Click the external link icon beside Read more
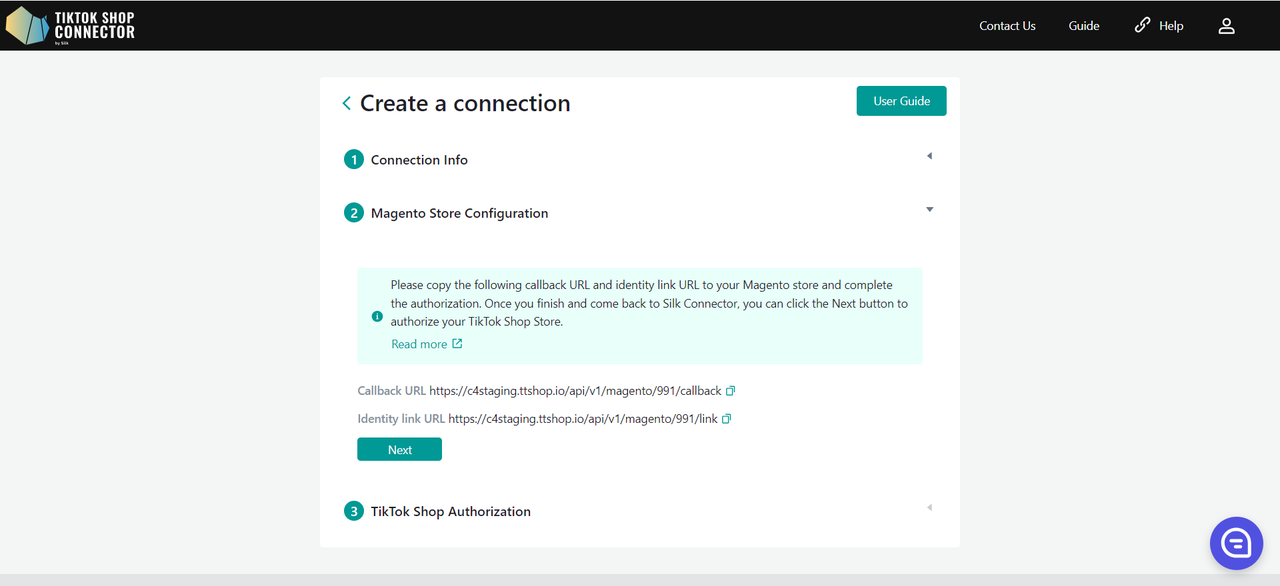The height and width of the screenshot is (586, 1280). [x=457, y=344]
